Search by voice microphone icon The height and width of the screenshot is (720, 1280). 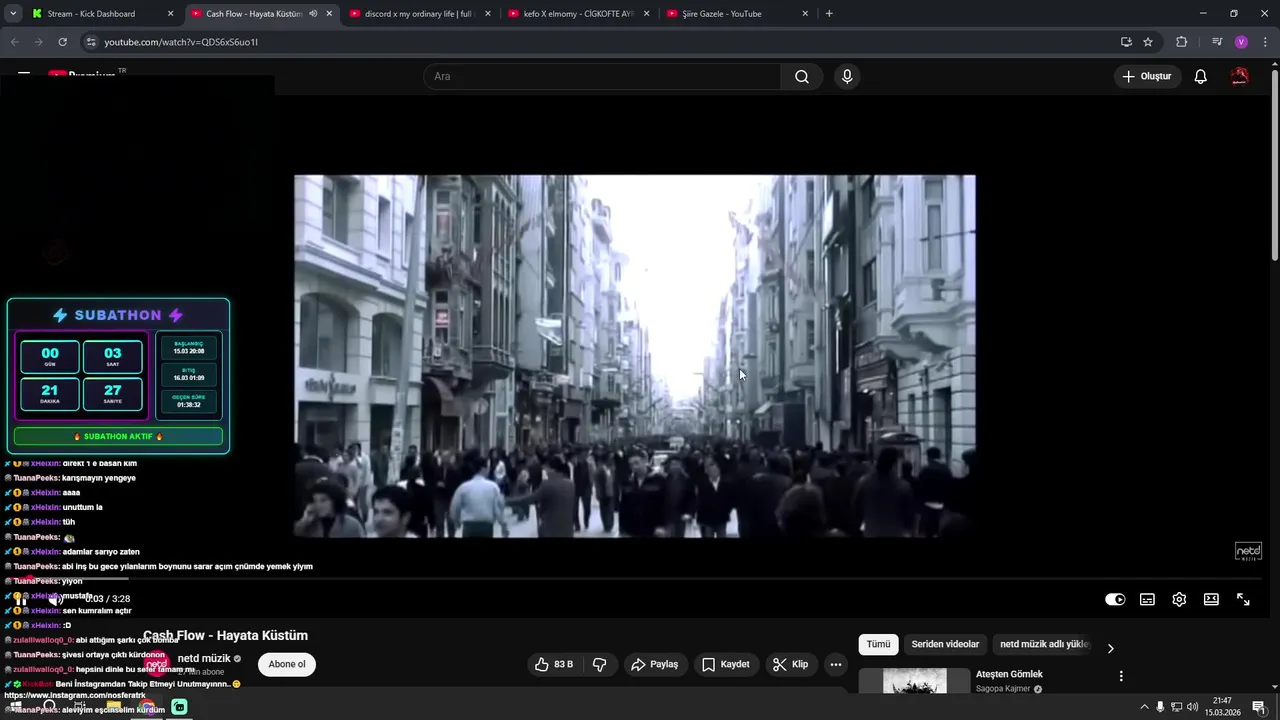[x=847, y=76]
